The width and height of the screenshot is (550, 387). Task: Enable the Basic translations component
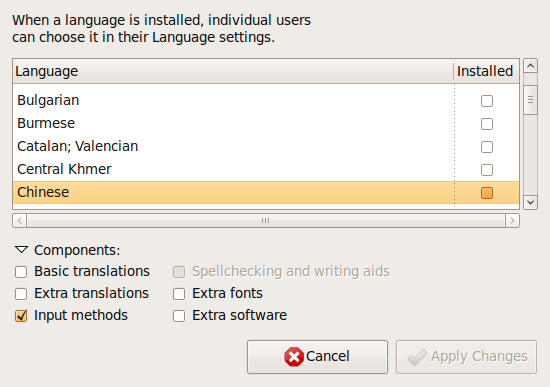pyautogui.click(x=21, y=272)
